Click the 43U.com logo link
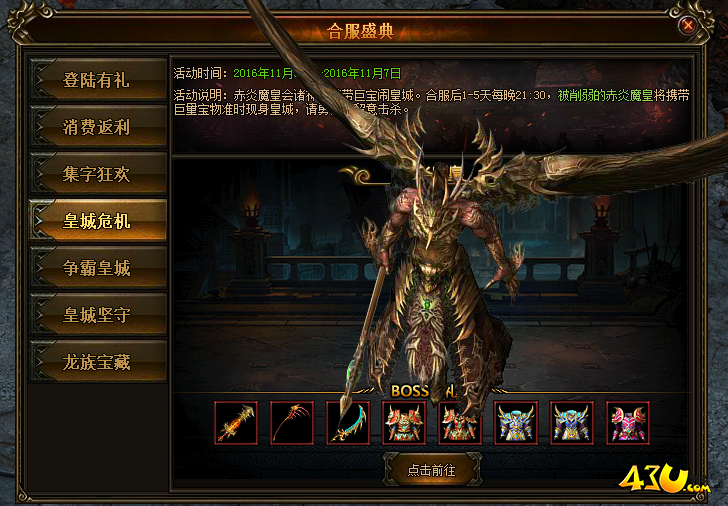Viewport: 728px width, 506px height. point(664,479)
